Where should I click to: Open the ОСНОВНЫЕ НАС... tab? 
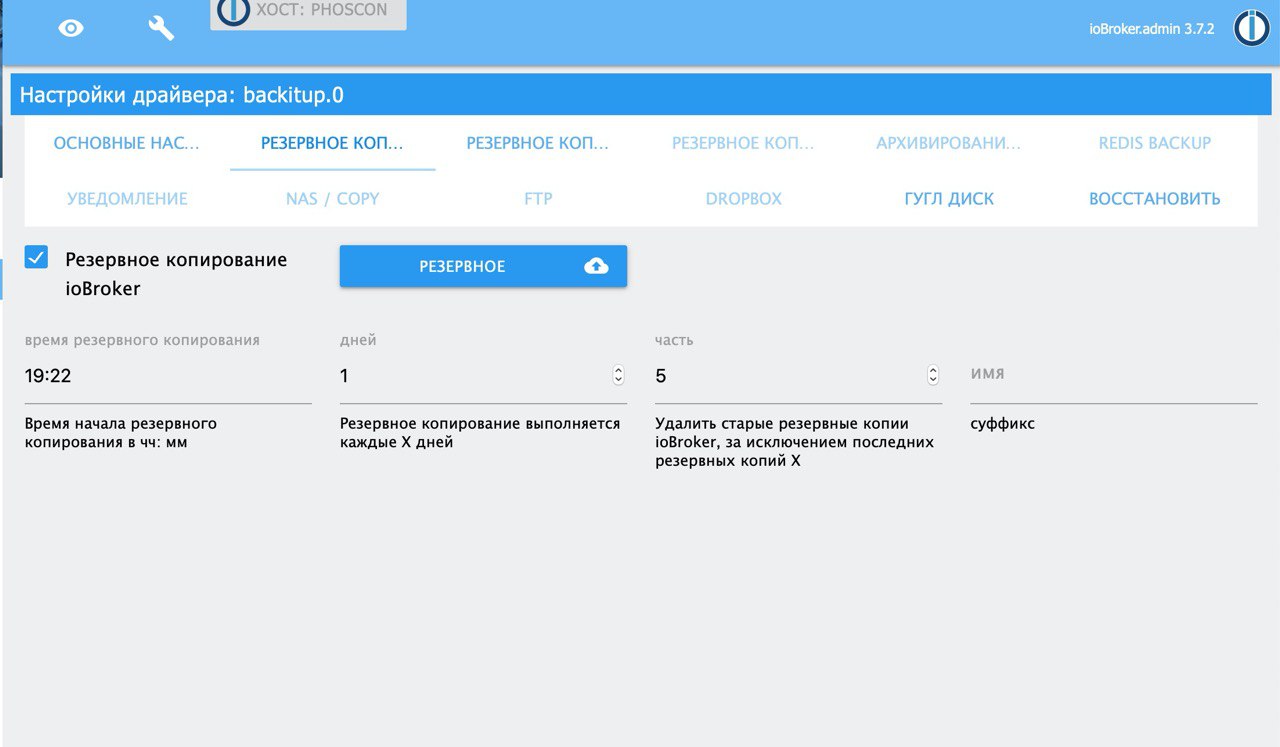[127, 143]
